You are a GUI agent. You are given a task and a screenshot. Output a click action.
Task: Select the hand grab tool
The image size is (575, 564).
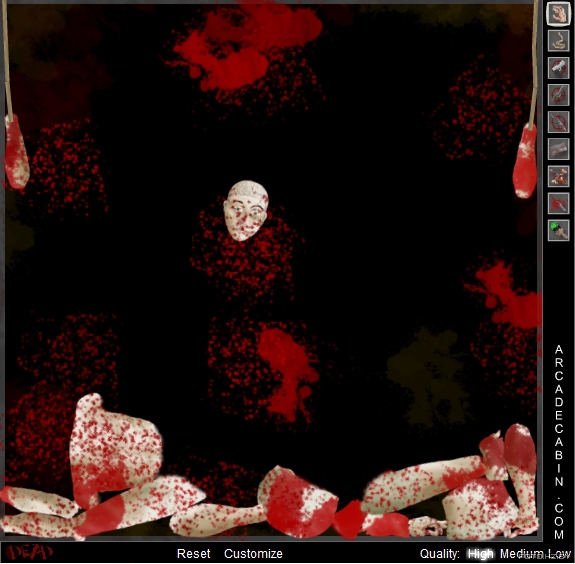click(x=558, y=14)
